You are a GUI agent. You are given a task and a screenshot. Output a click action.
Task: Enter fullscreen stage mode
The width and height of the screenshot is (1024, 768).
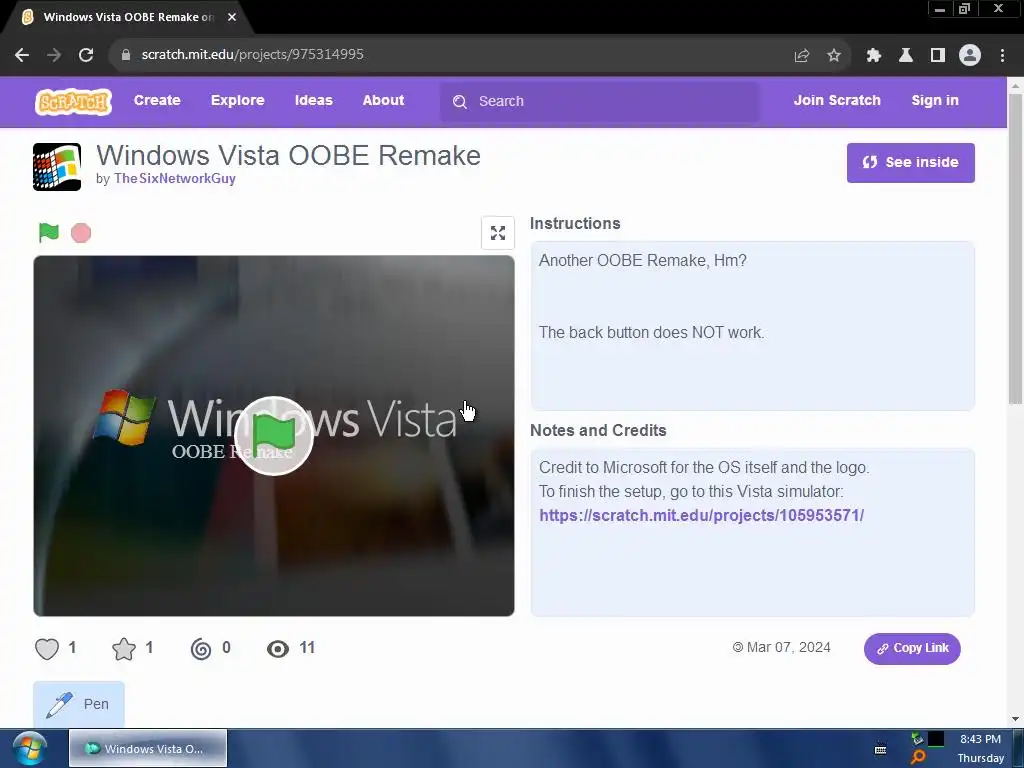coord(498,233)
